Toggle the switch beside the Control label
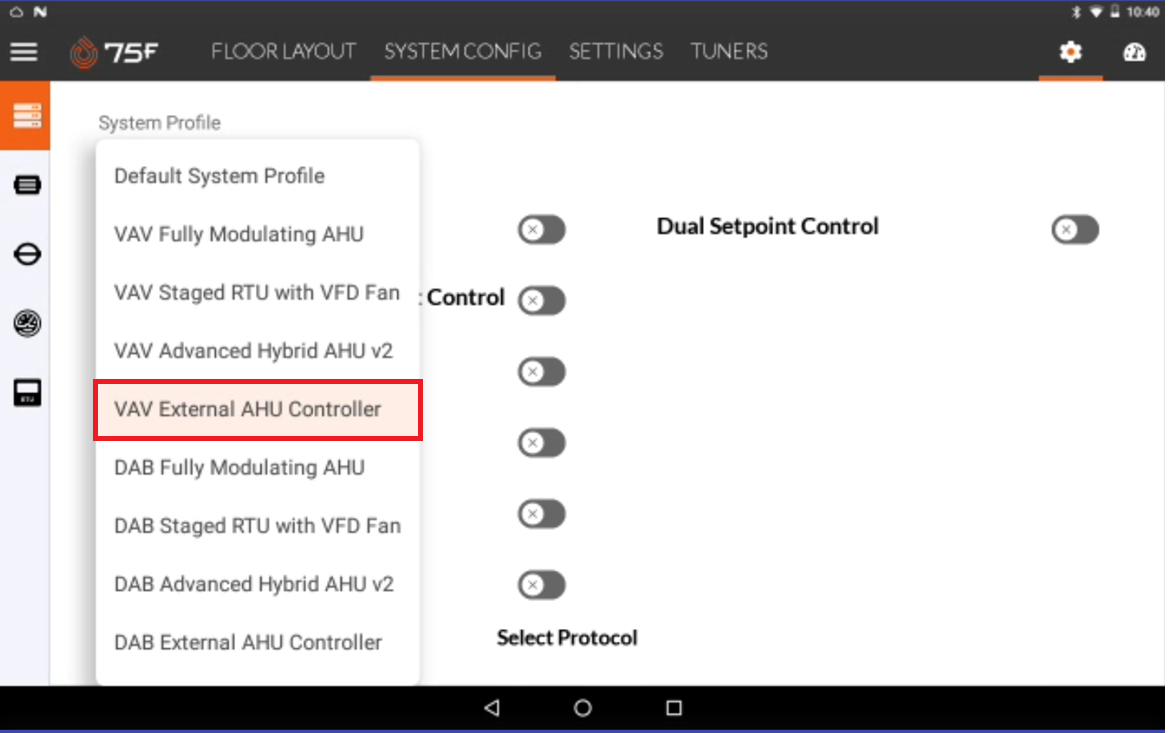Viewport: 1169px width, 733px height. (x=541, y=301)
